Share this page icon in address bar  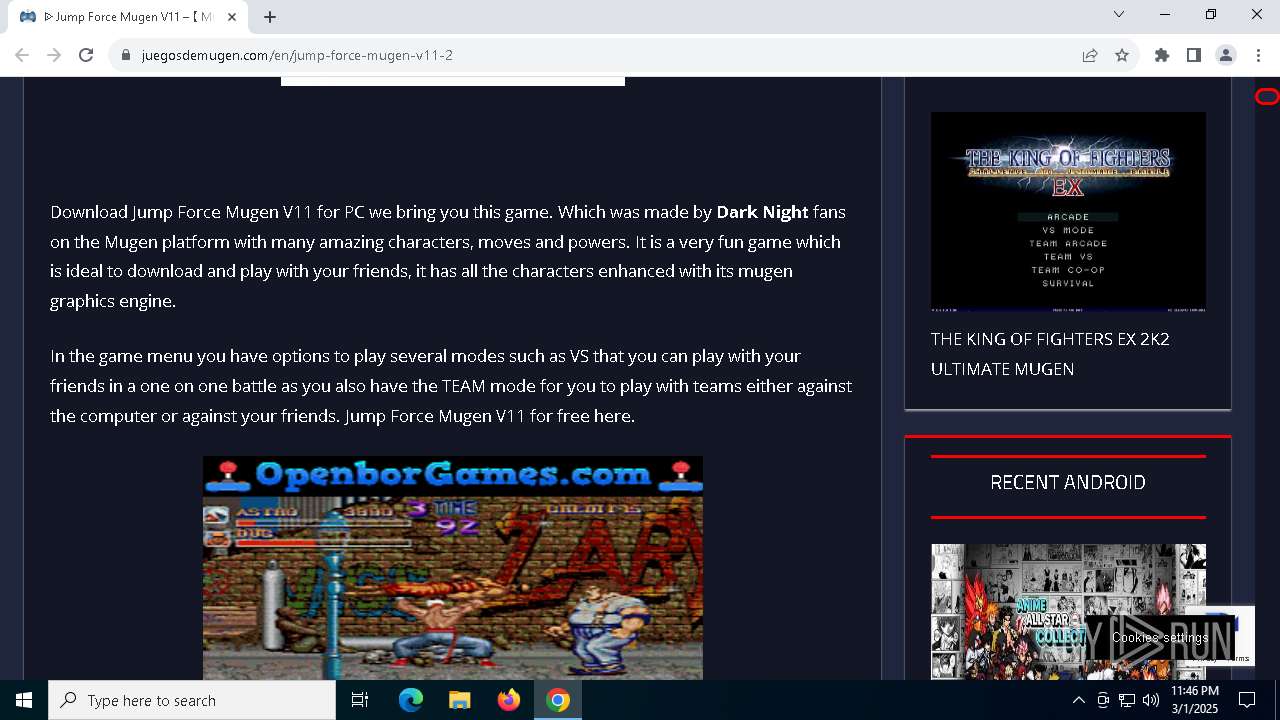coord(1090,55)
